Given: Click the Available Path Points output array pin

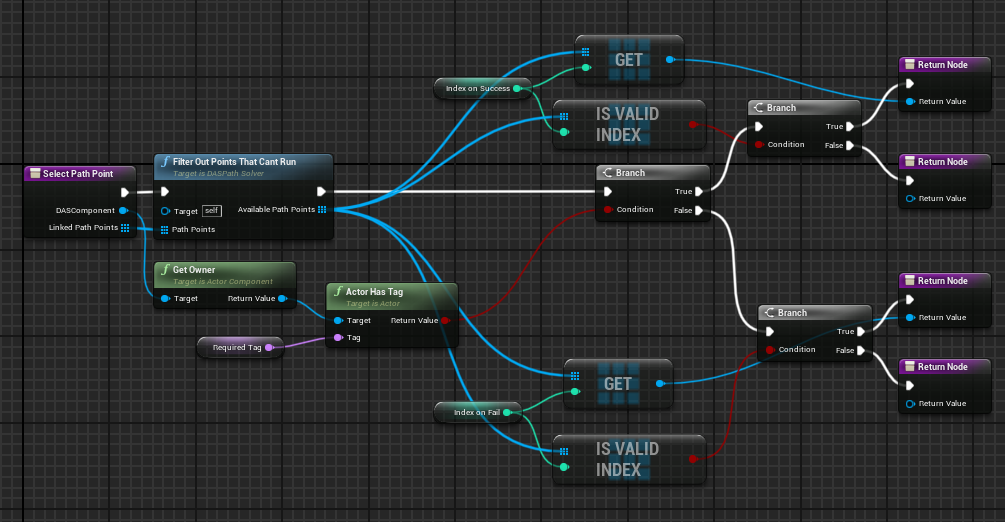Looking at the screenshot, I should click(x=323, y=210).
